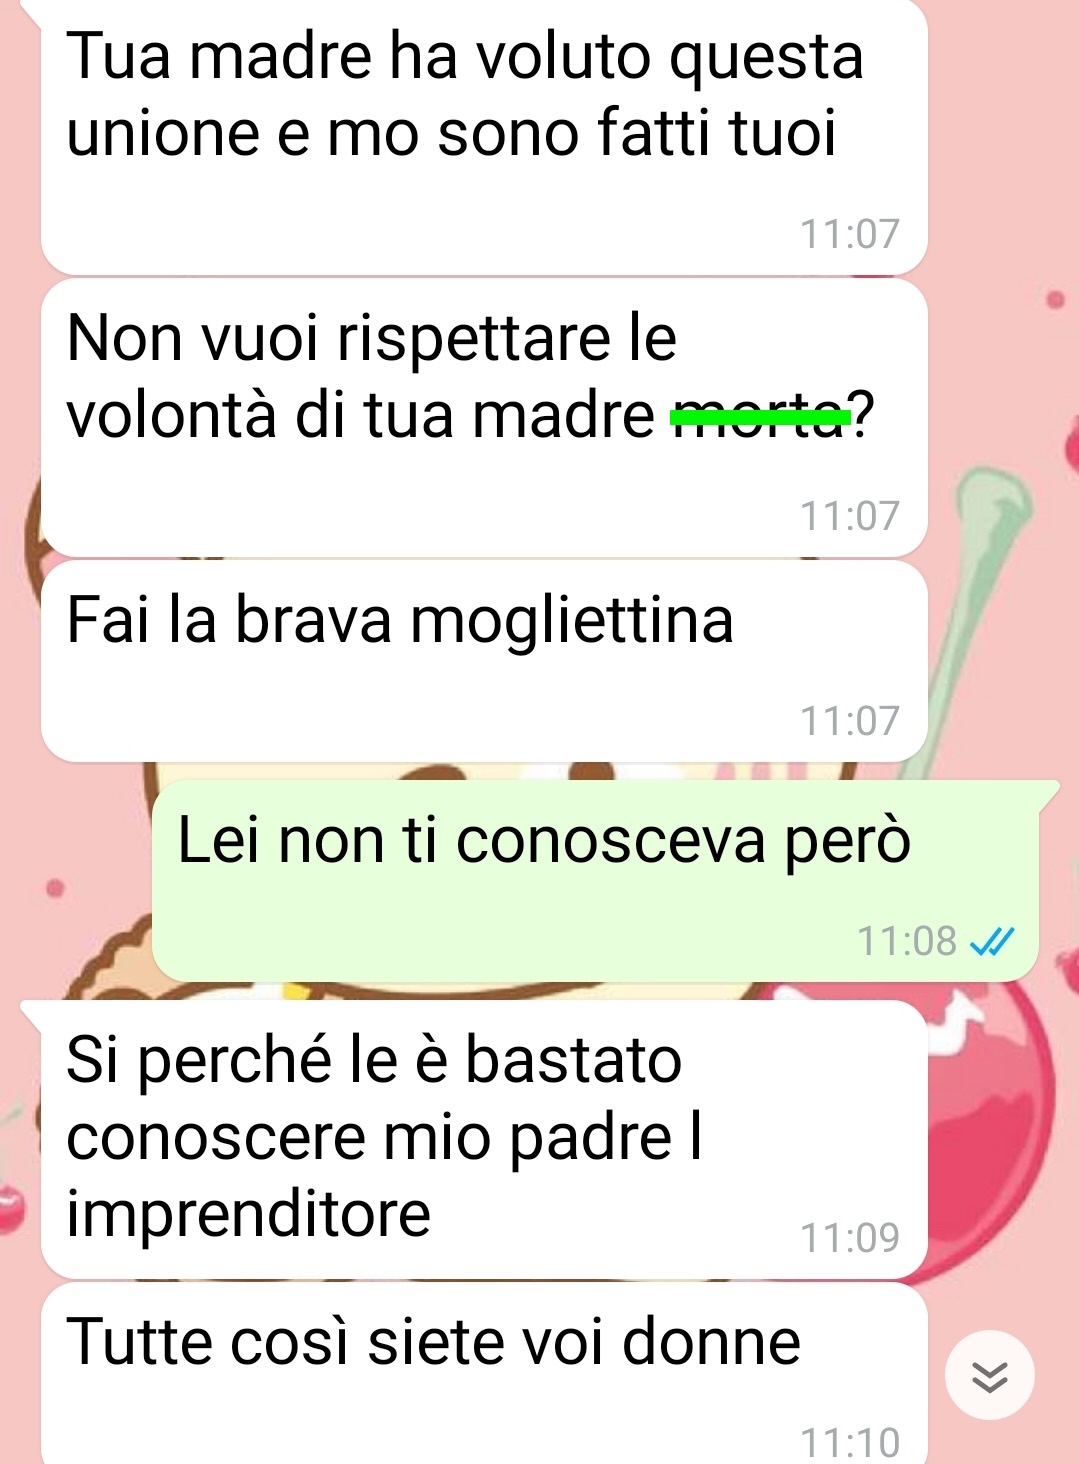Select message "Non vuoi rispettare le volontà"
1079x1464 pixels.
484,418
